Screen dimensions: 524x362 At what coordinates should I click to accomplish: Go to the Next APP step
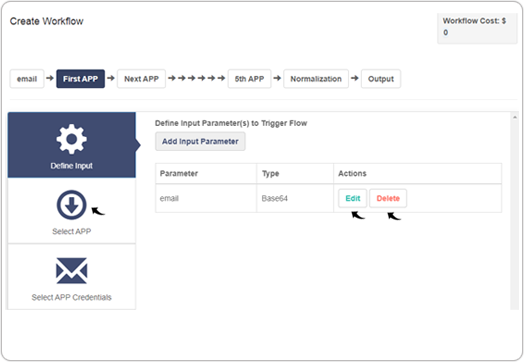click(141, 79)
